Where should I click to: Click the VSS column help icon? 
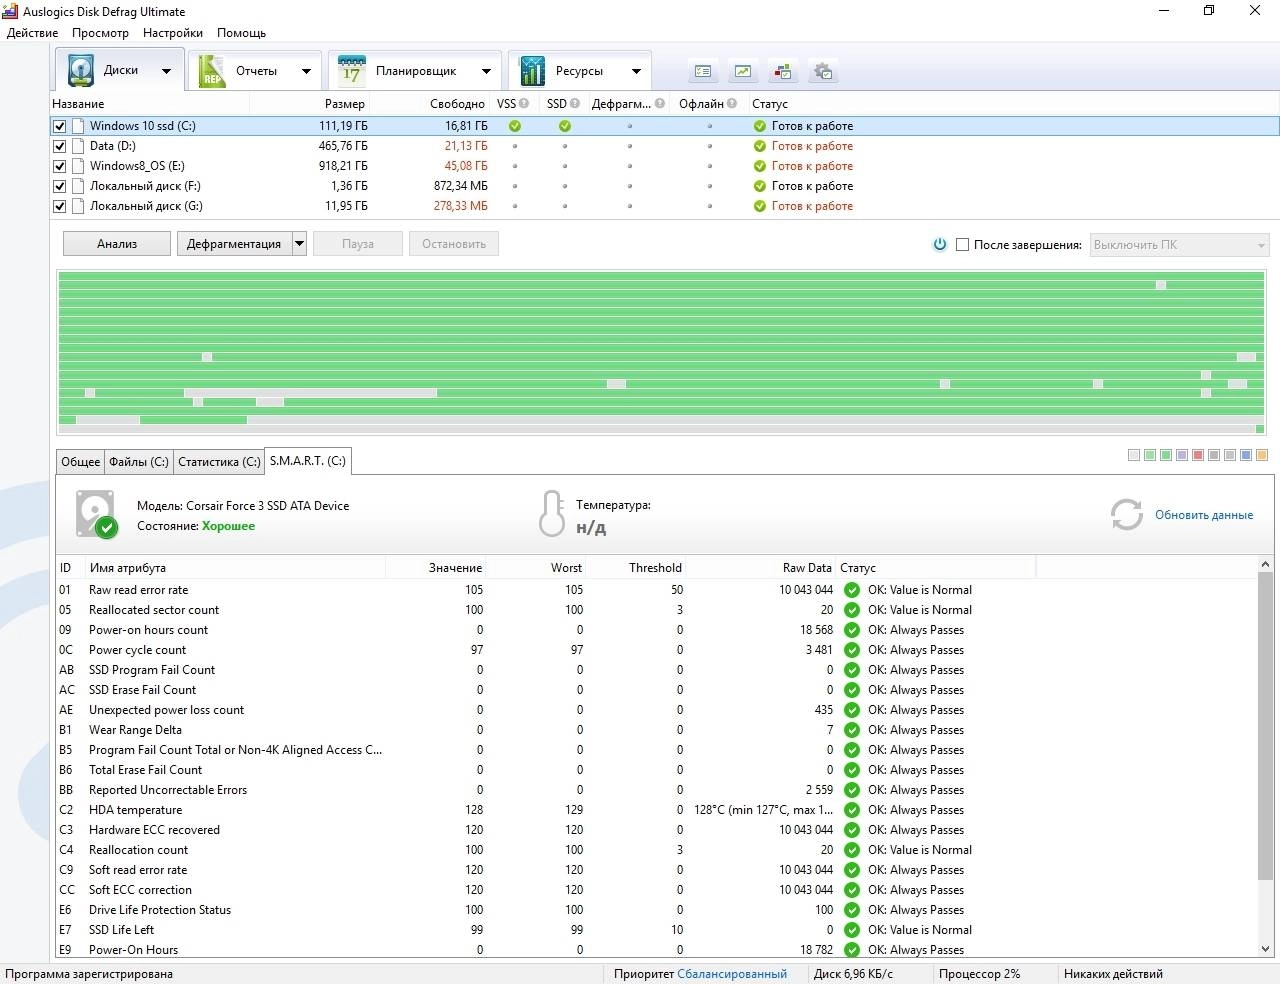click(x=524, y=103)
